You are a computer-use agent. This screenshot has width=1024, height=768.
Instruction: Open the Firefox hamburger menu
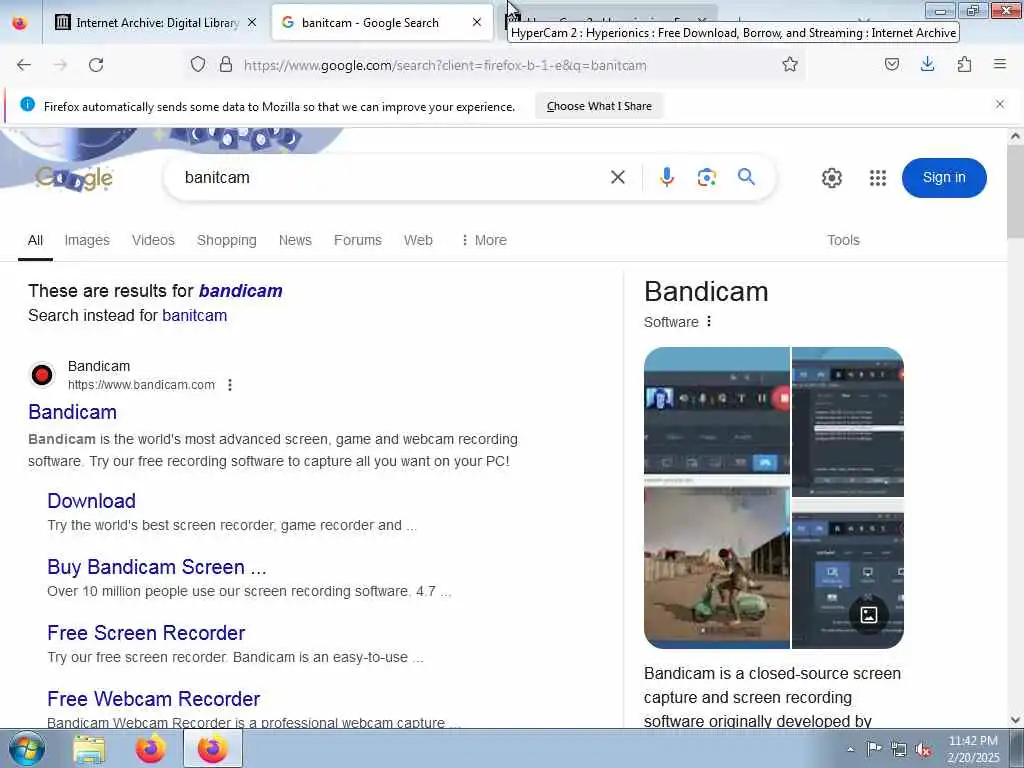tap(1000, 64)
